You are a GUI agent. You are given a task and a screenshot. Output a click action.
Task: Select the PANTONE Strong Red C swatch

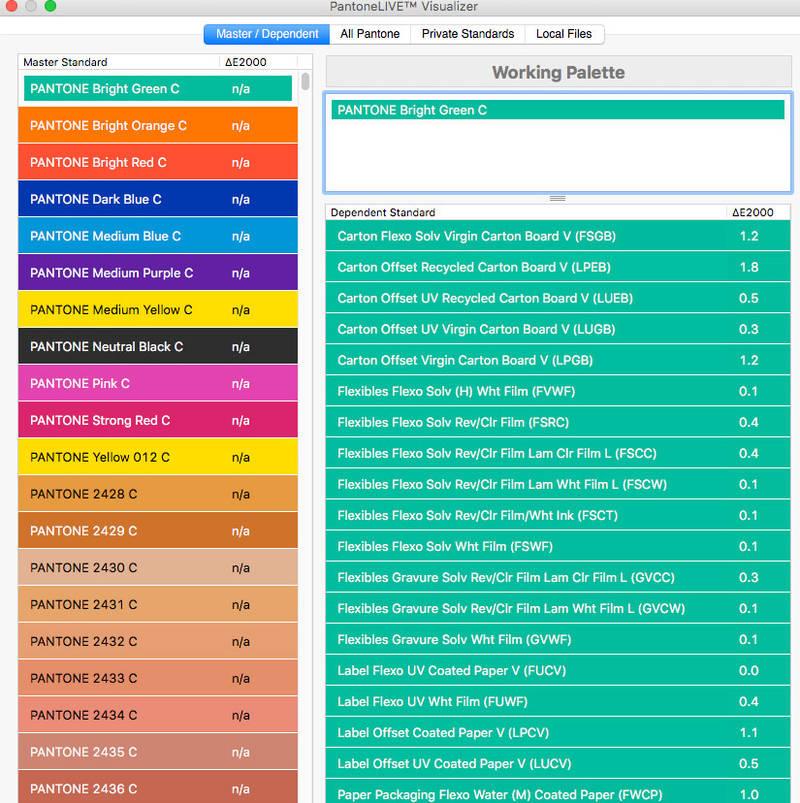coord(158,420)
